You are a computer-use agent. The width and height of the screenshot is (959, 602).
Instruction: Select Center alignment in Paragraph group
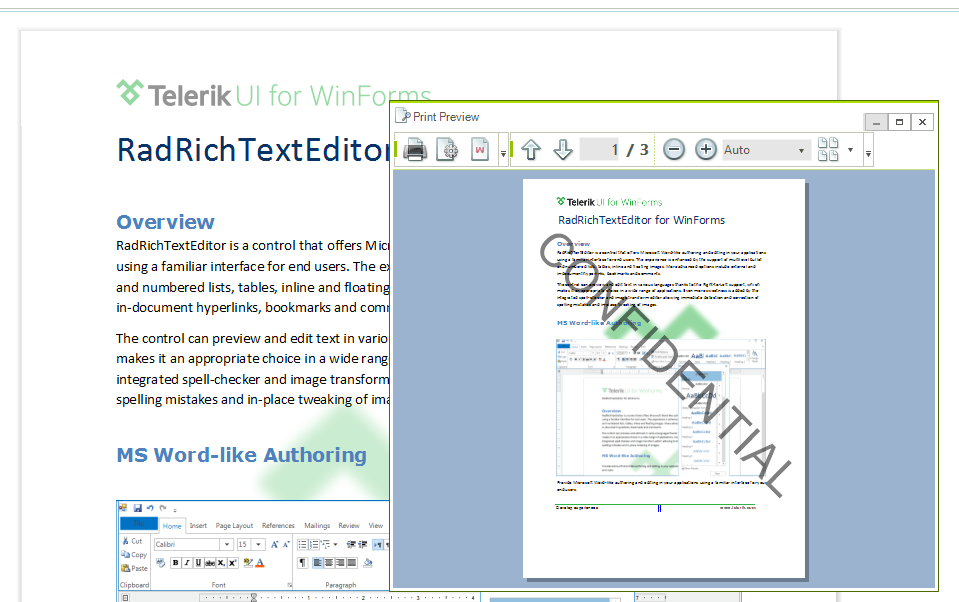(329, 563)
